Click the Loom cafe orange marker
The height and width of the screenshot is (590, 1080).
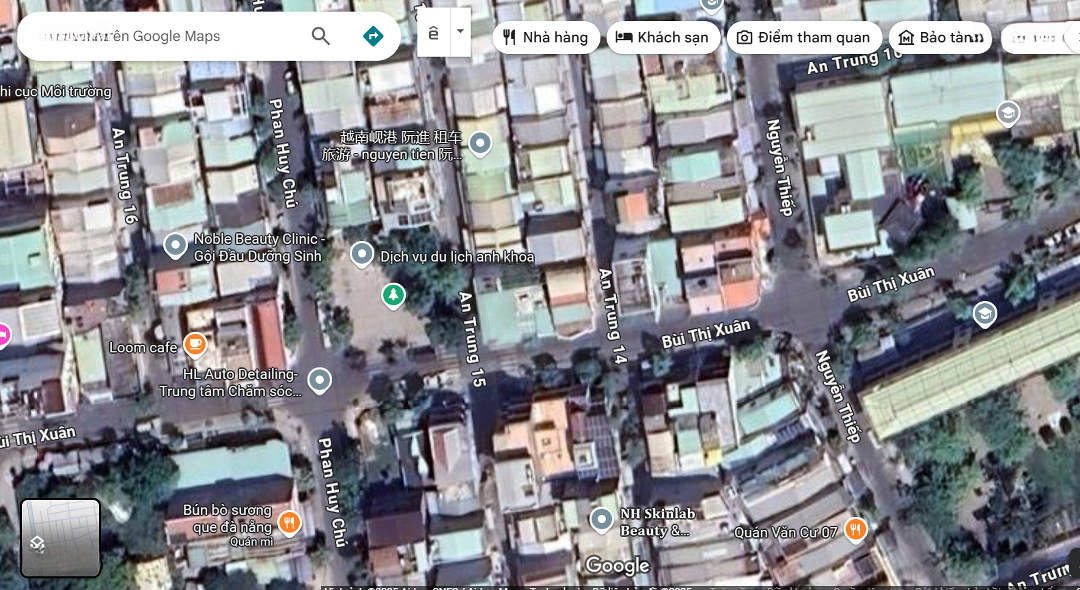point(195,346)
